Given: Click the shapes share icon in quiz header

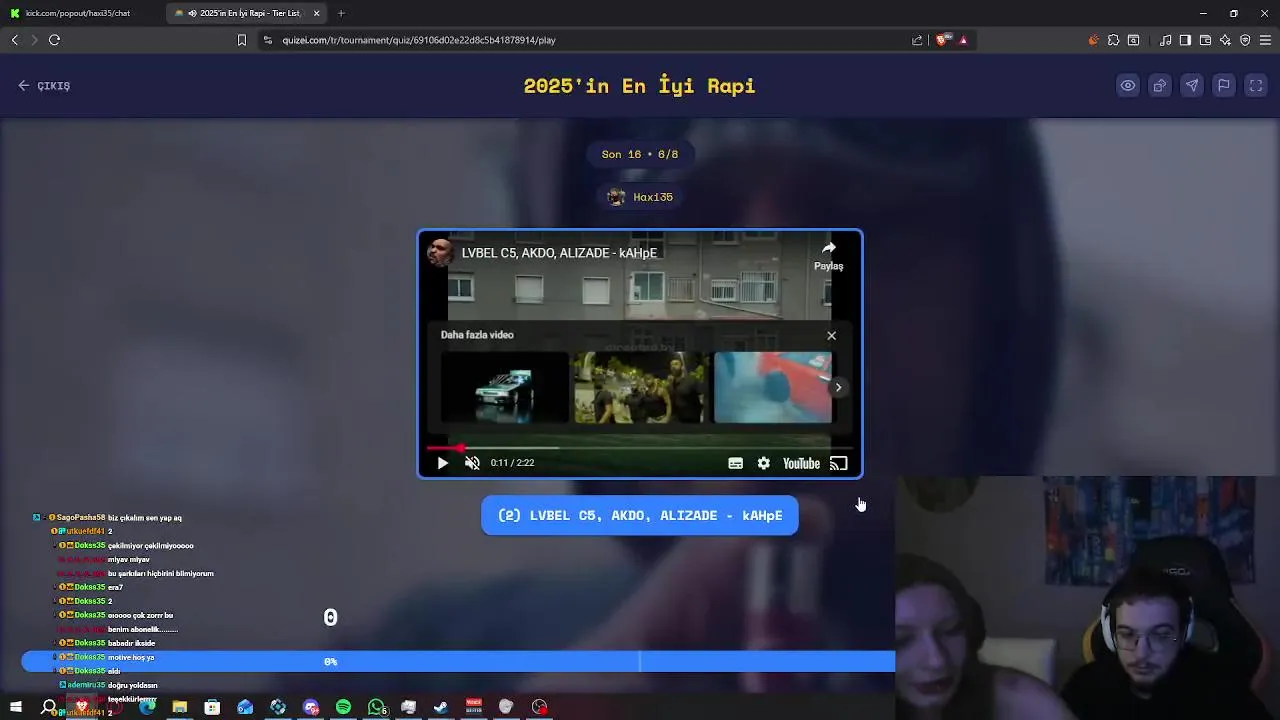Looking at the screenshot, I should pos(1160,86).
